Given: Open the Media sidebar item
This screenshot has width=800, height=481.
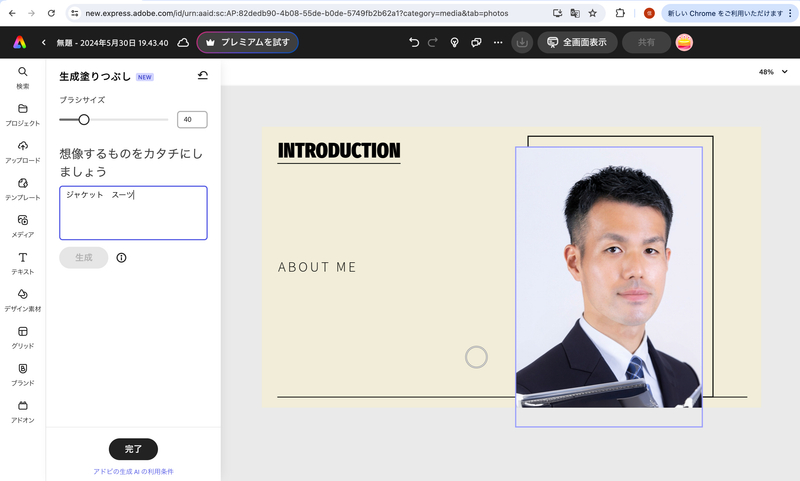Looking at the screenshot, I should [22, 226].
